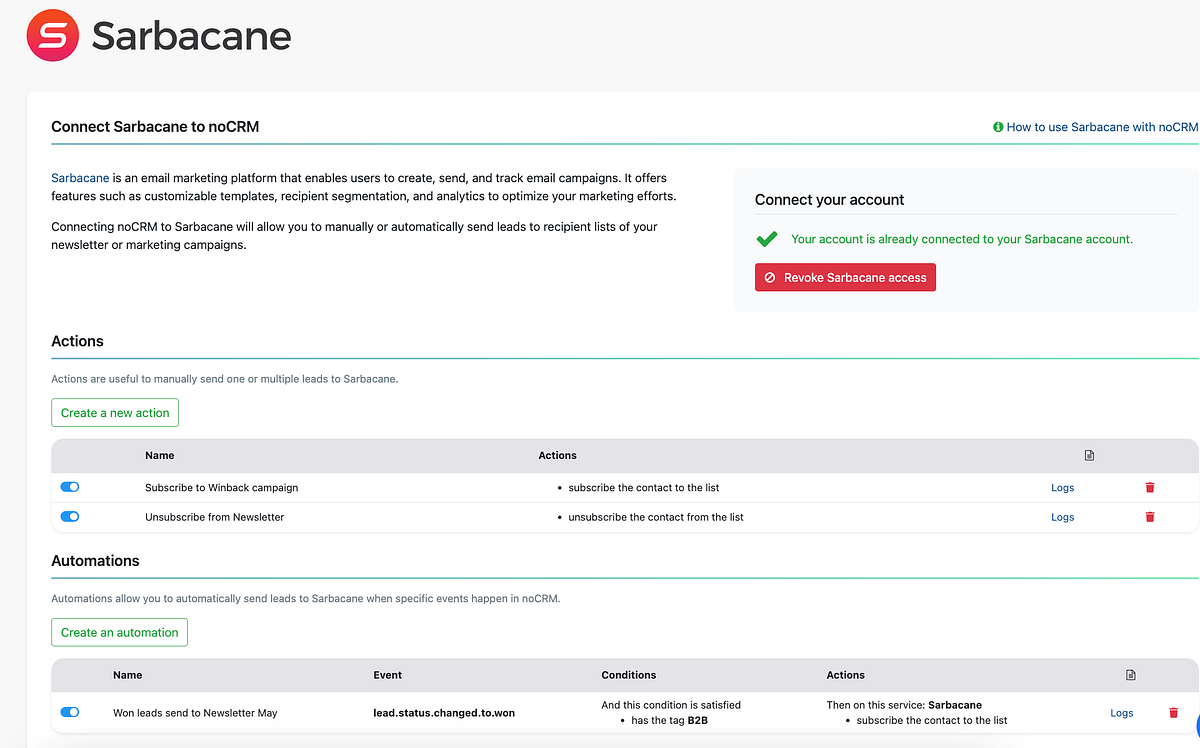Delete the Unsubscribe from Newsletter action
The height and width of the screenshot is (748, 1200).
click(x=1150, y=517)
